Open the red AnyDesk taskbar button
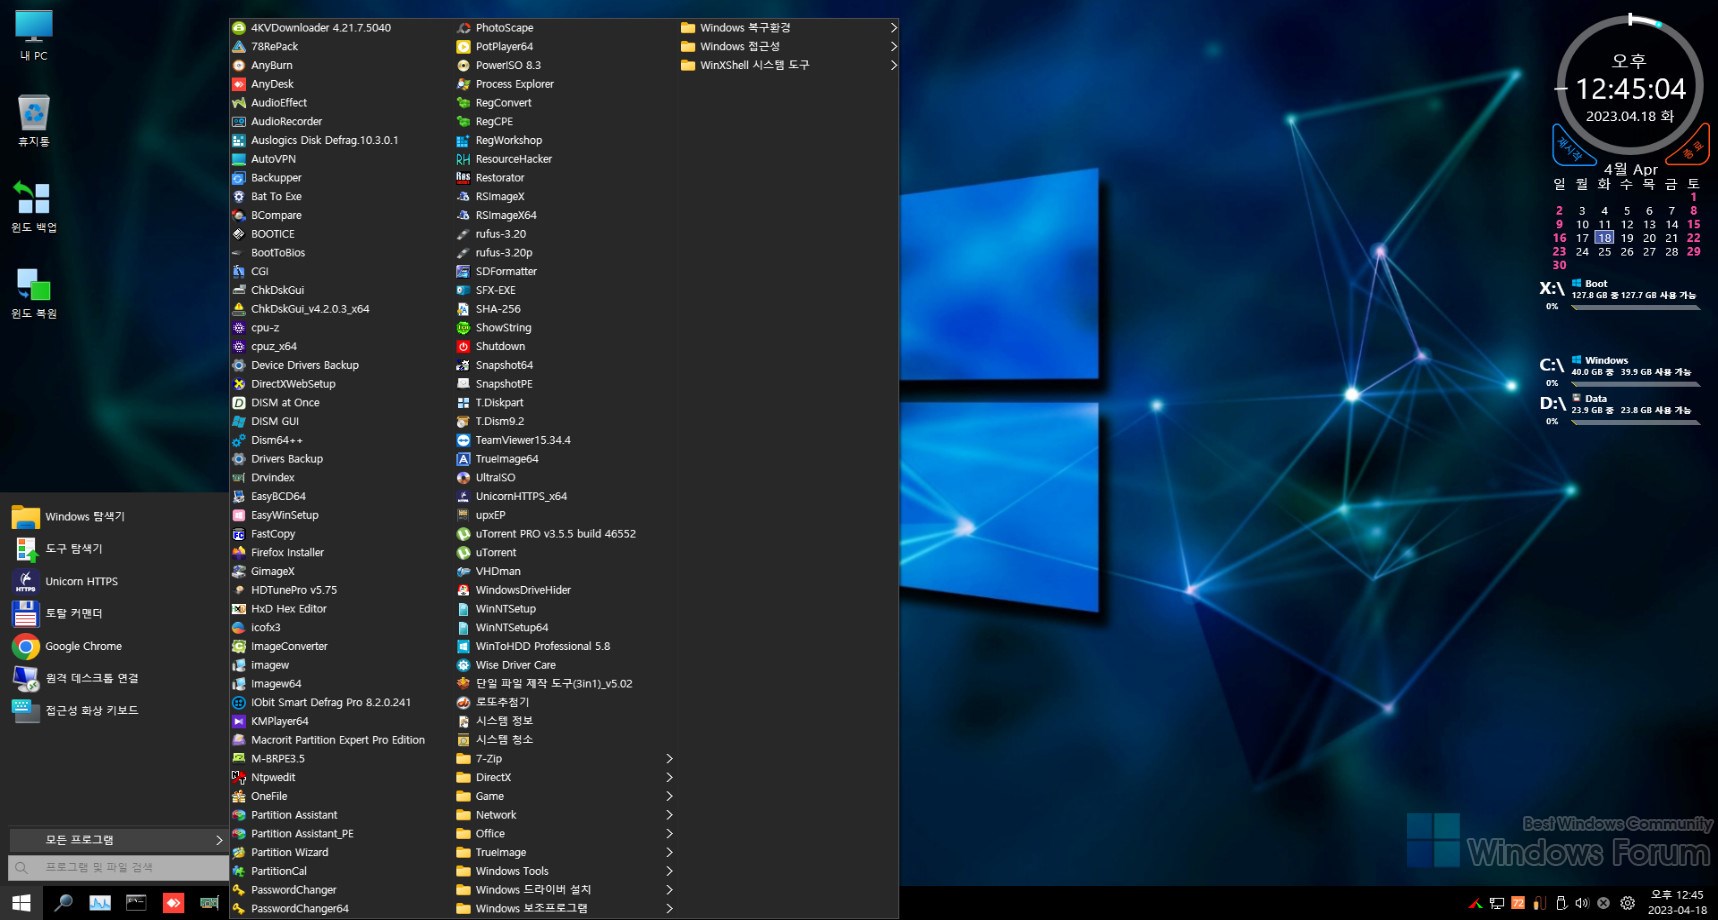This screenshot has width=1718, height=920. click(173, 903)
